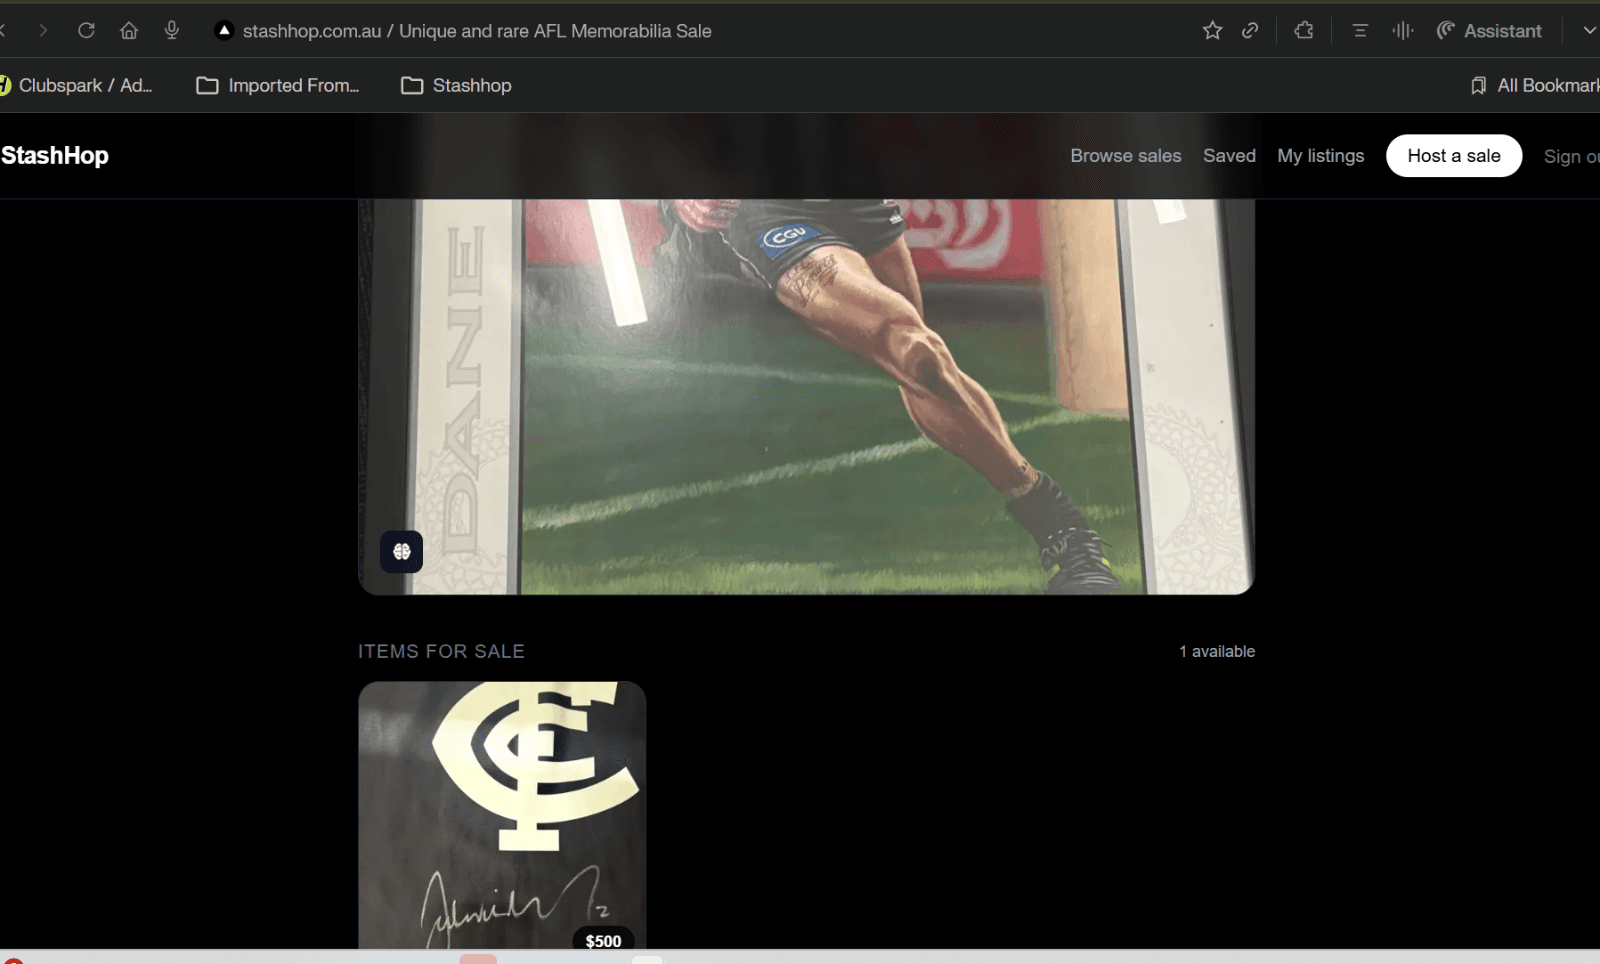Open the All Bookmarks folder
Viewport: 1600px width, 964px height.
click(x=1534, y=86)
